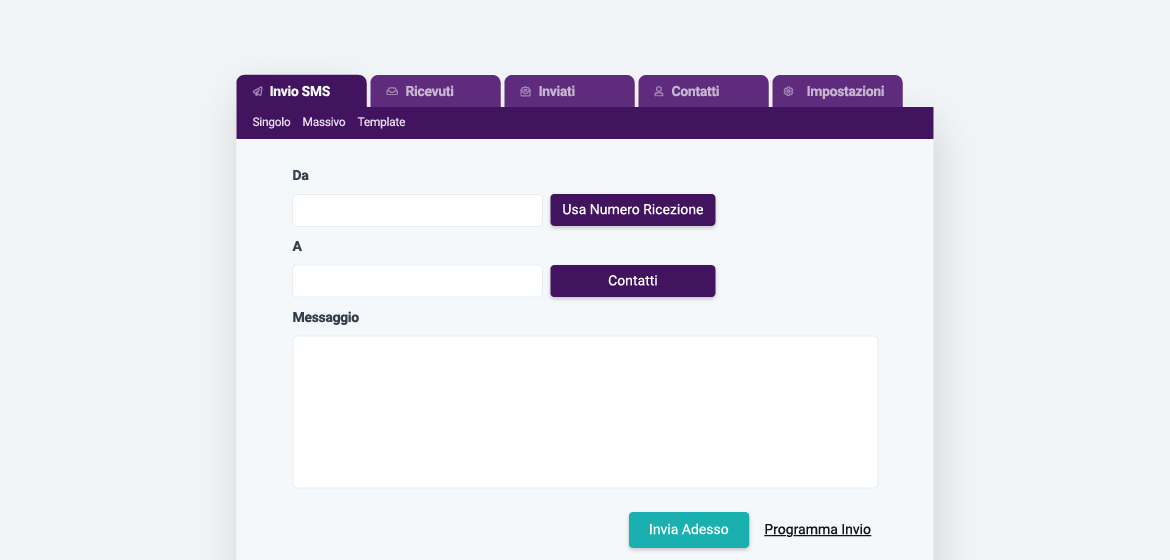Click the purple Contatti button beside recipient field
This screenshot has width=1170, height=560.
(x=632, y=281)
